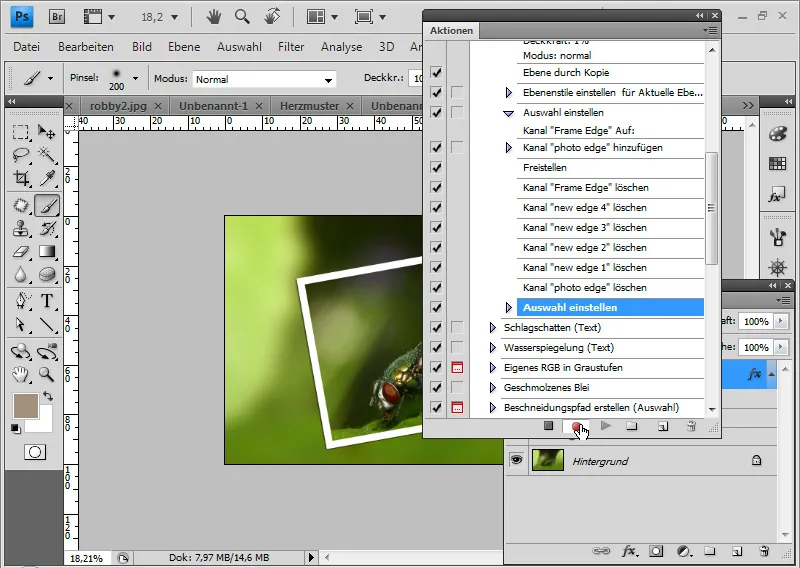The height and width of the screenshot is (568, 800).
Task: Select the Rectangular Marquee tool
Action: point(20,132)
